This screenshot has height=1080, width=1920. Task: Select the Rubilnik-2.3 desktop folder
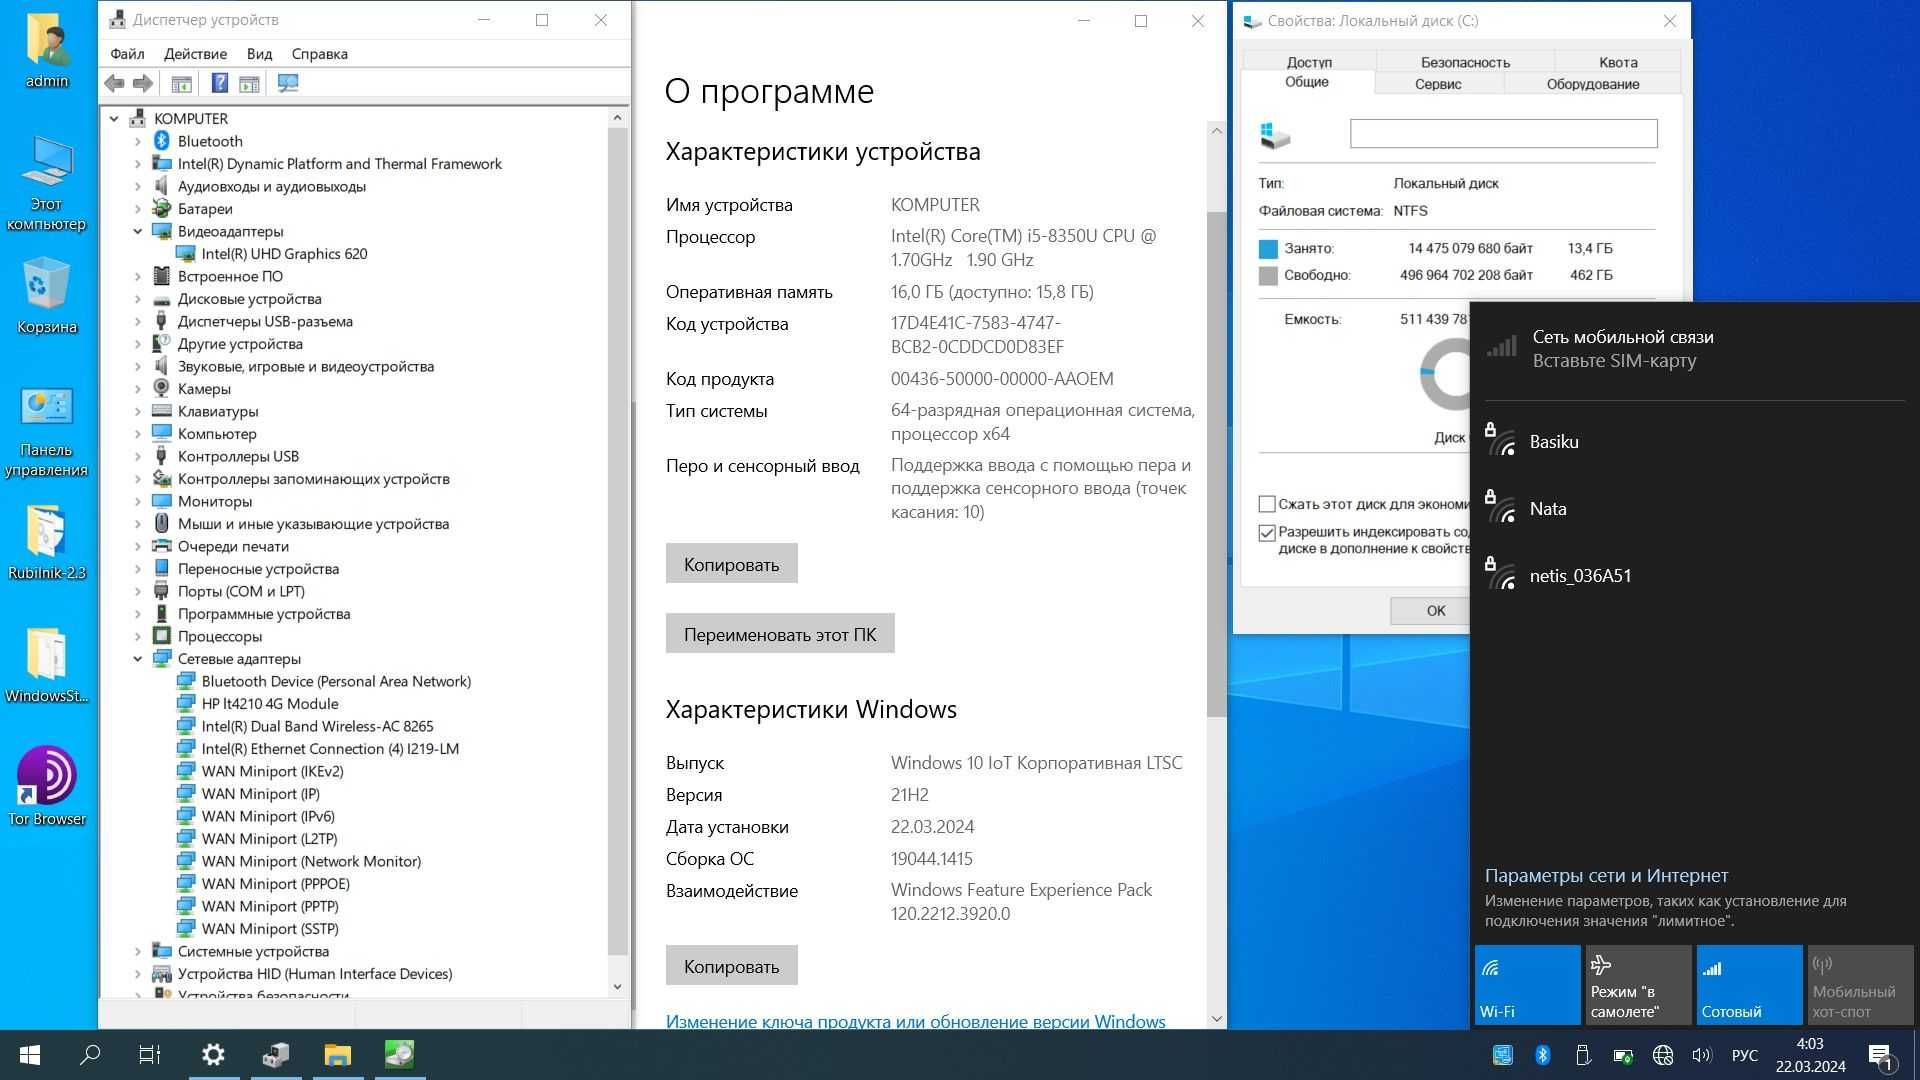(x=47, y=543)
